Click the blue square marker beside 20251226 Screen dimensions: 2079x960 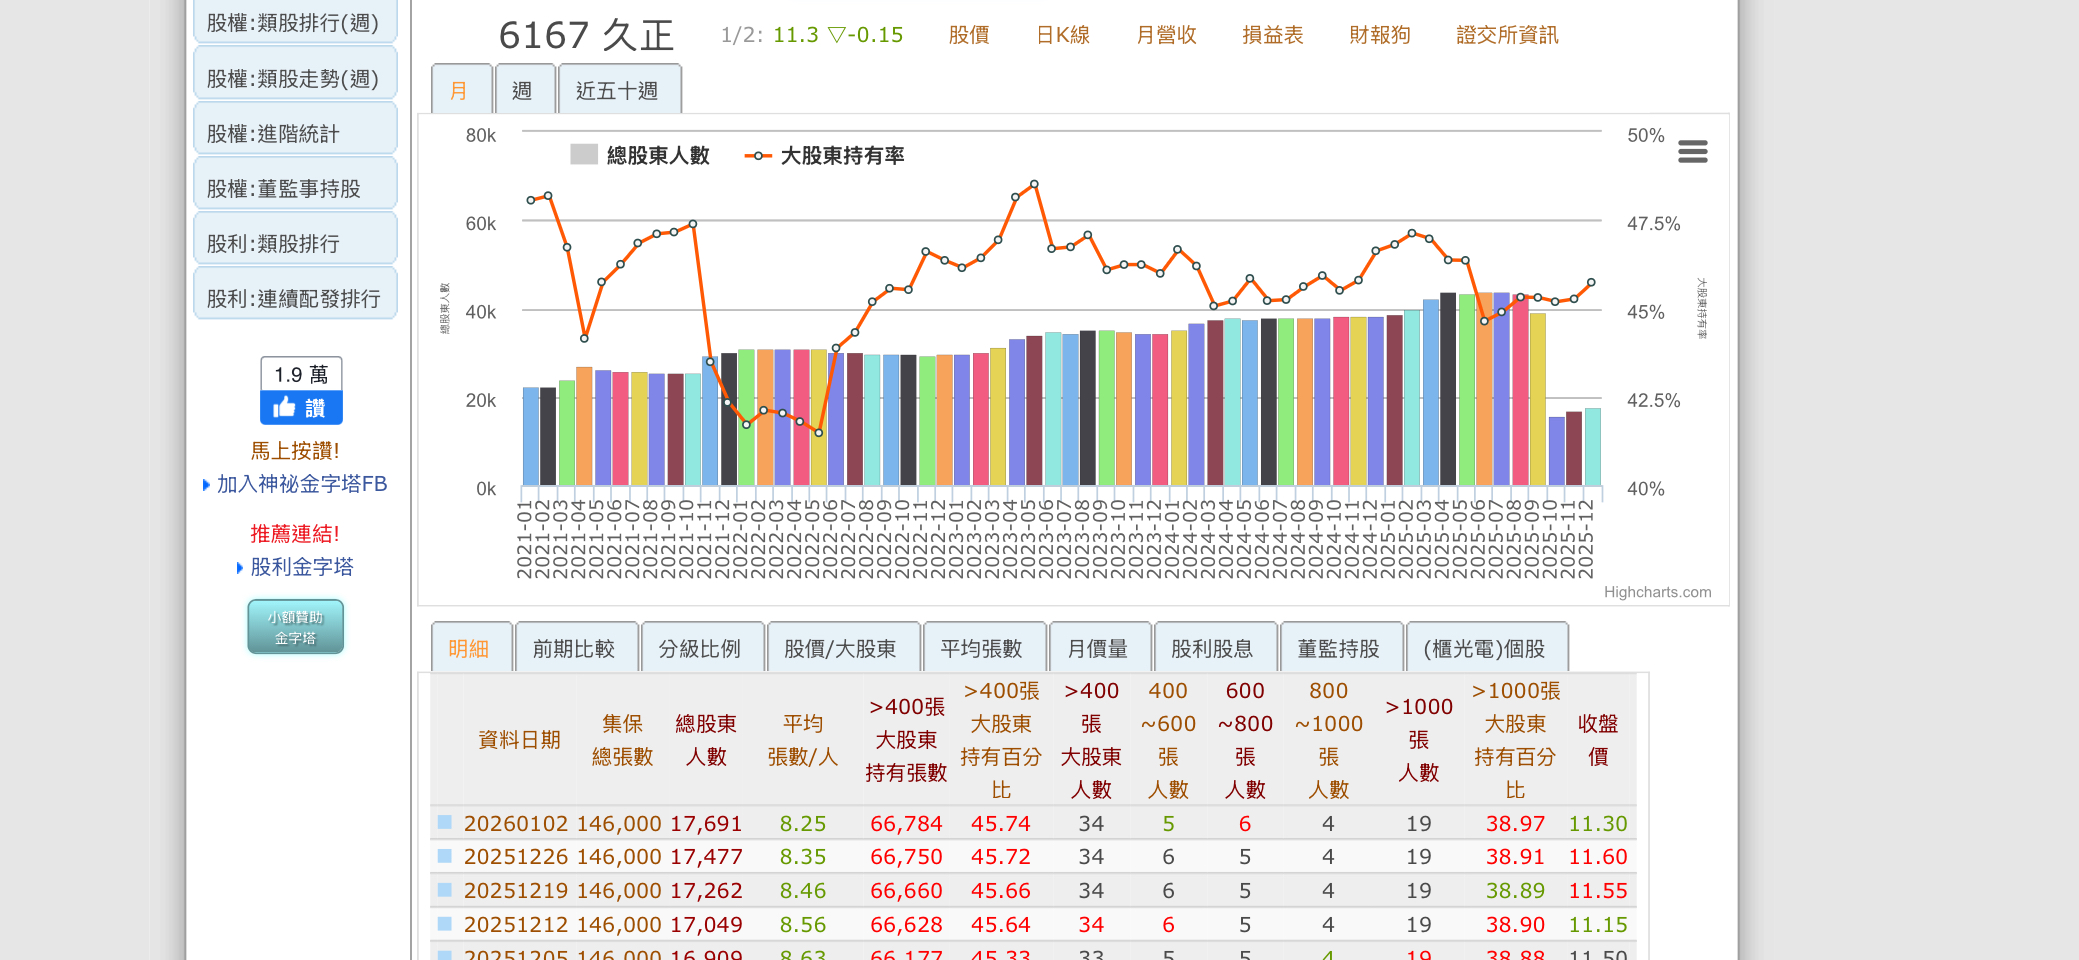click(445, 856)
